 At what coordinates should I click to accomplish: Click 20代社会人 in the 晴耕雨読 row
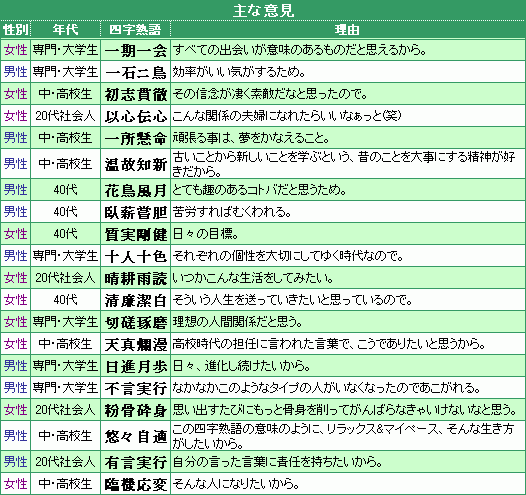65,278
